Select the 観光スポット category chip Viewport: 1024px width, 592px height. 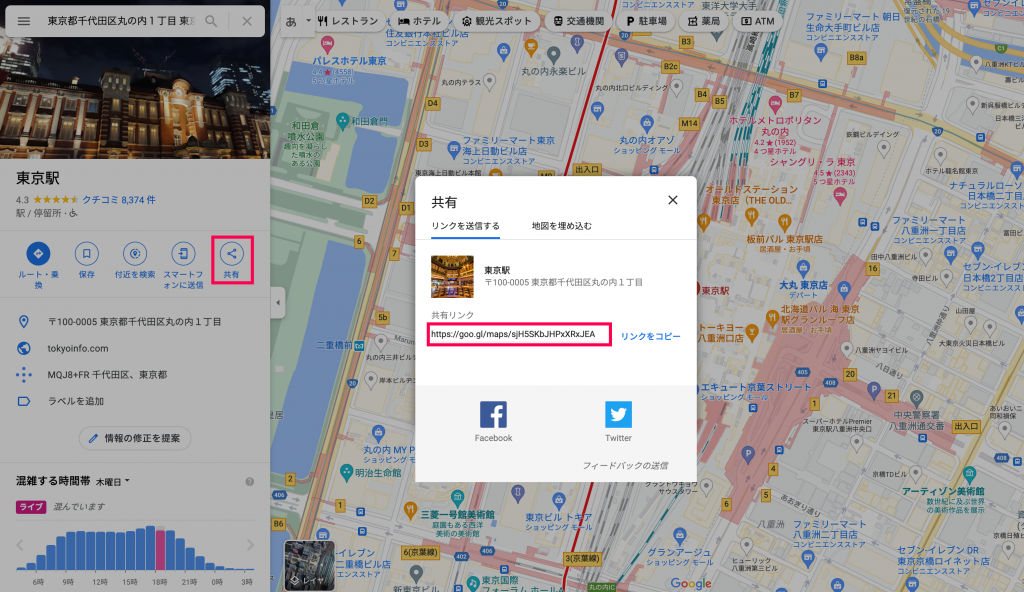coord(496,21)
